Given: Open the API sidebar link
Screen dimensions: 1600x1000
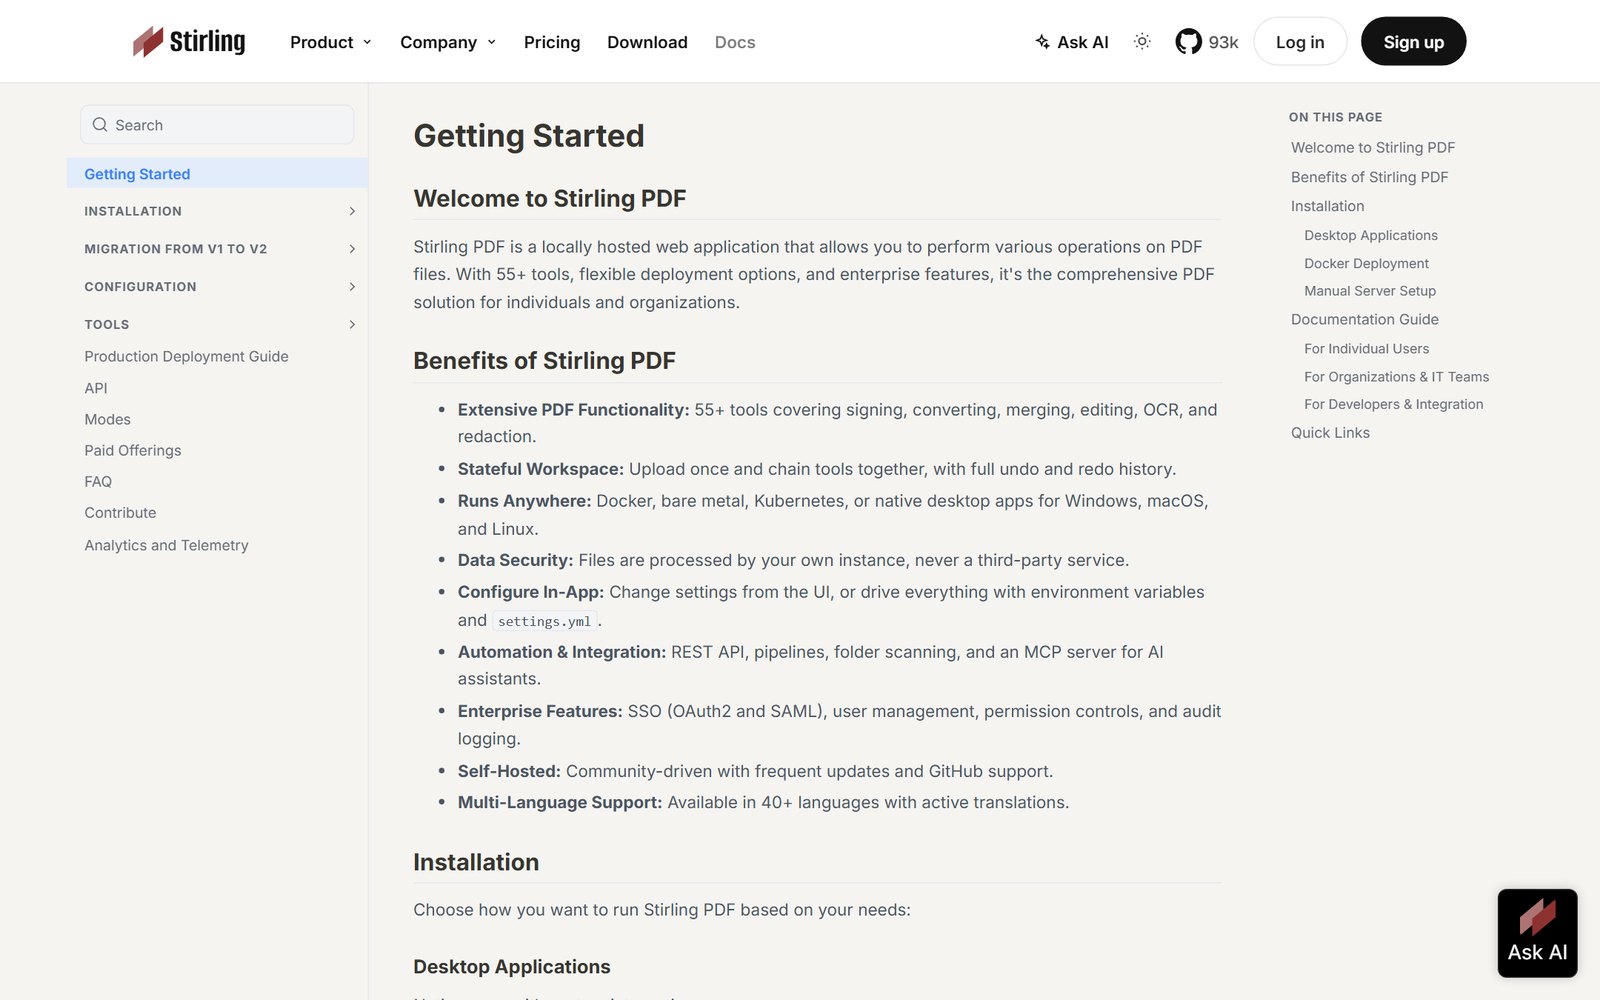Looking at the screenshot, I should (x=96, y=388).
